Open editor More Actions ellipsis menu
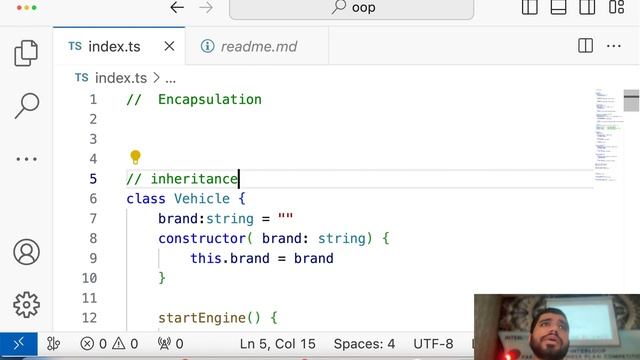The image size is (640, 360). (x=614, y=46)
